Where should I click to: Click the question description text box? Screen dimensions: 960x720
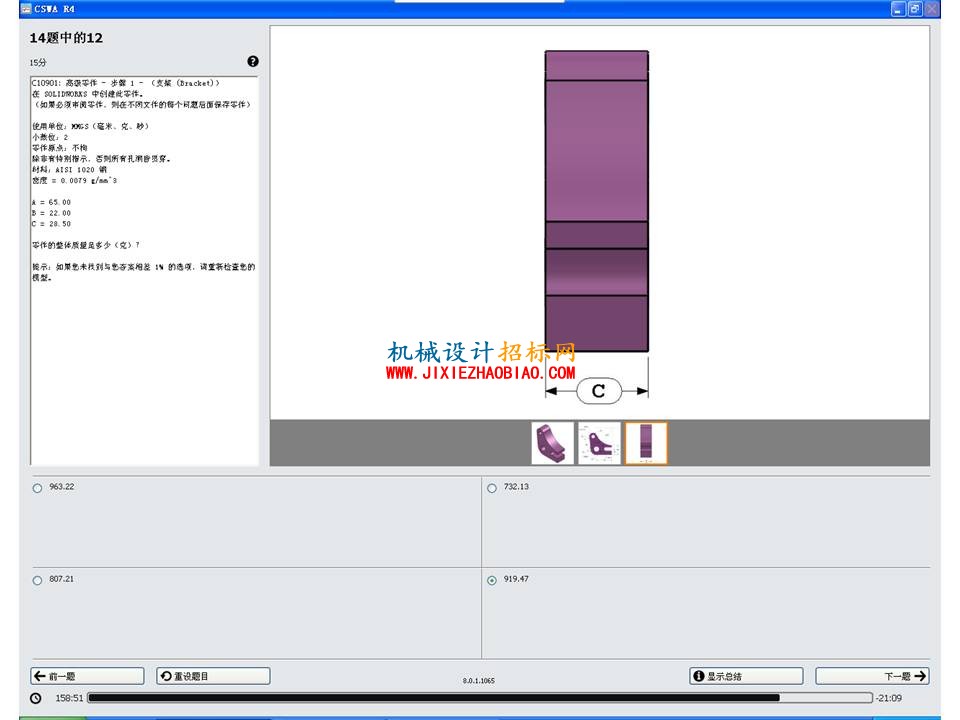tap(144, 271)
